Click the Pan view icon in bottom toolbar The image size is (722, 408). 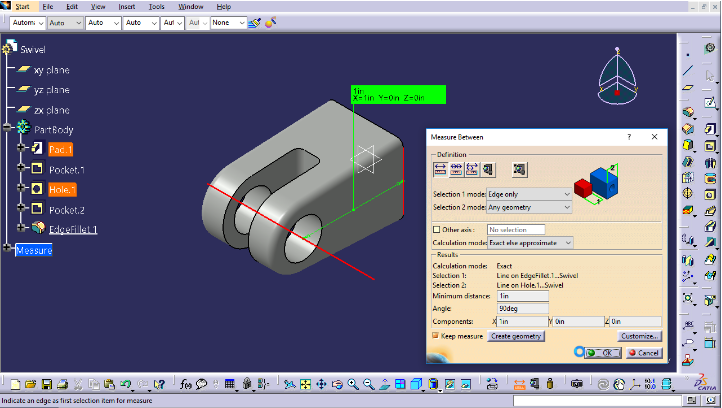pyautogui.click(x=321, y=384)
